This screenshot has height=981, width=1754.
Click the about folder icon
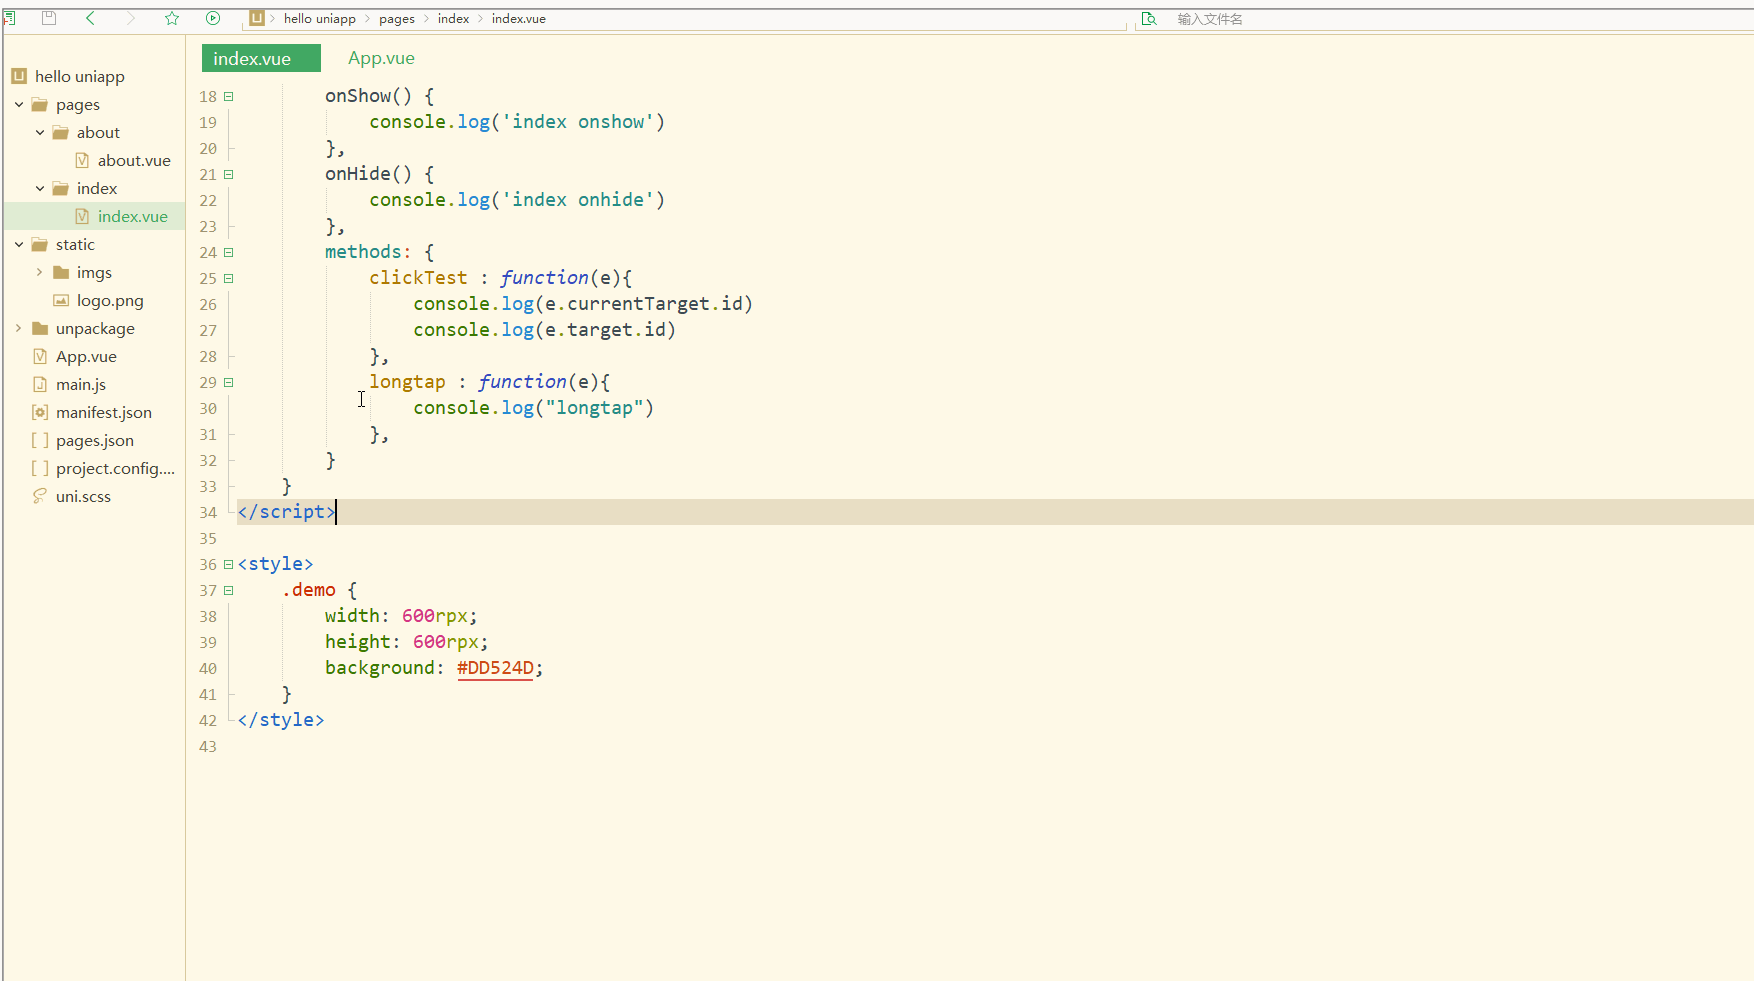tap(61, 132)
